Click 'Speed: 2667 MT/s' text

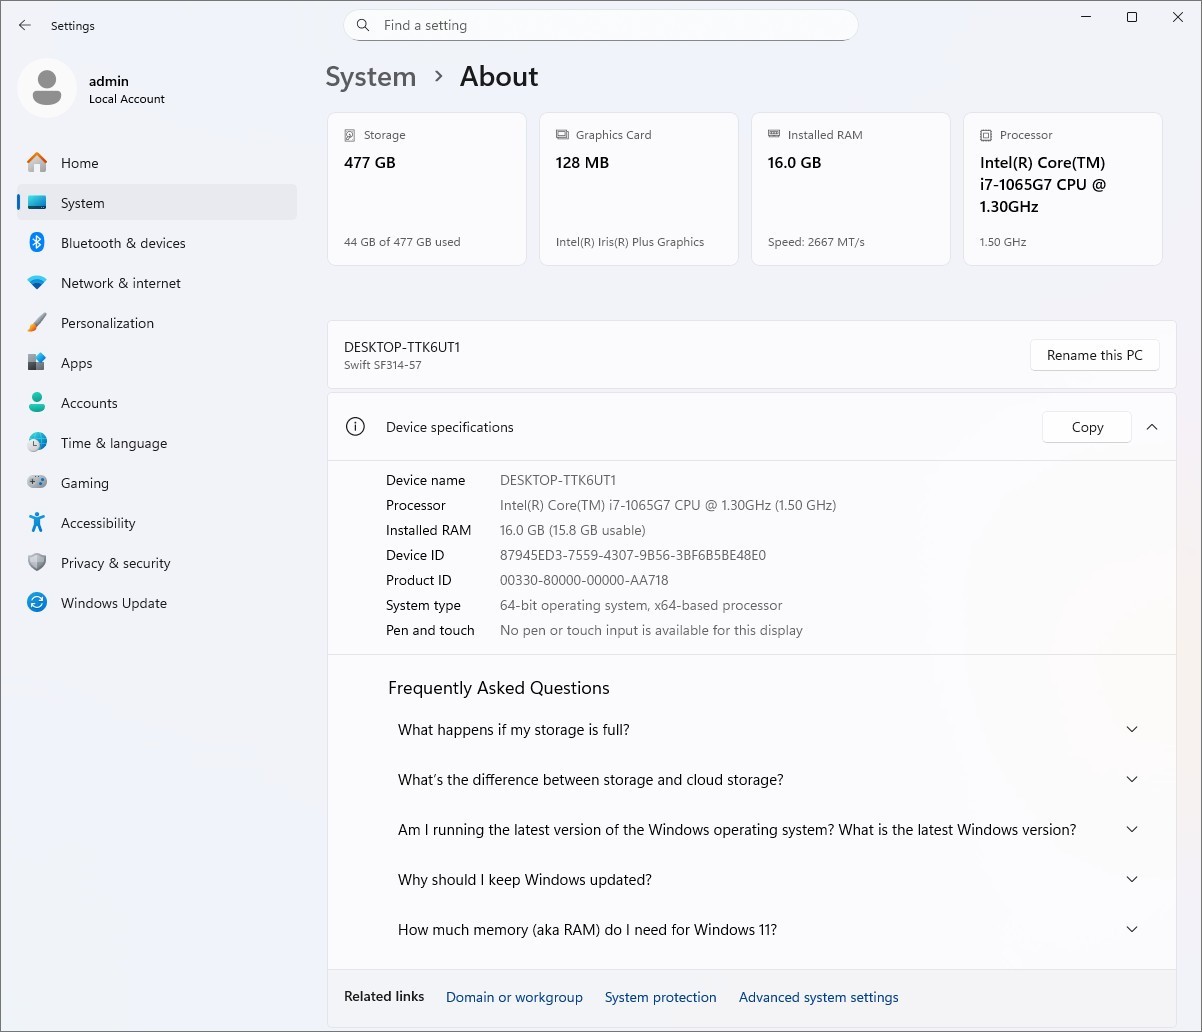(816, 242)
